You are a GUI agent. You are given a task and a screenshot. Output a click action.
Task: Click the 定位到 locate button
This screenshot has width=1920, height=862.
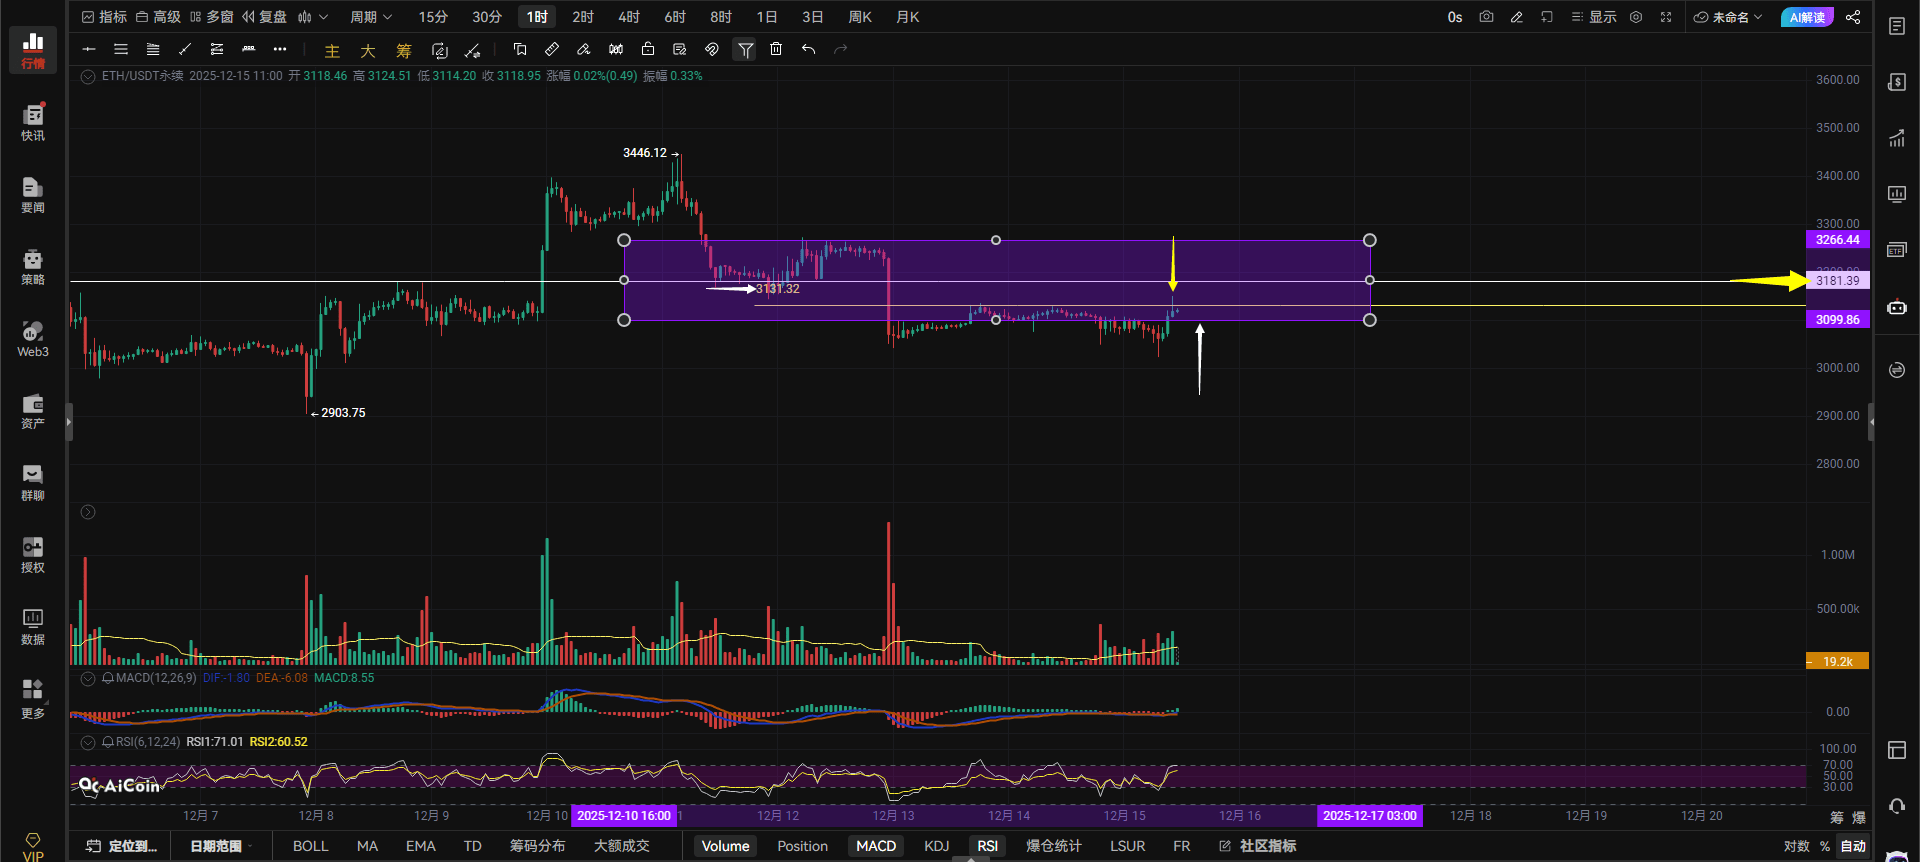[122, 846]
